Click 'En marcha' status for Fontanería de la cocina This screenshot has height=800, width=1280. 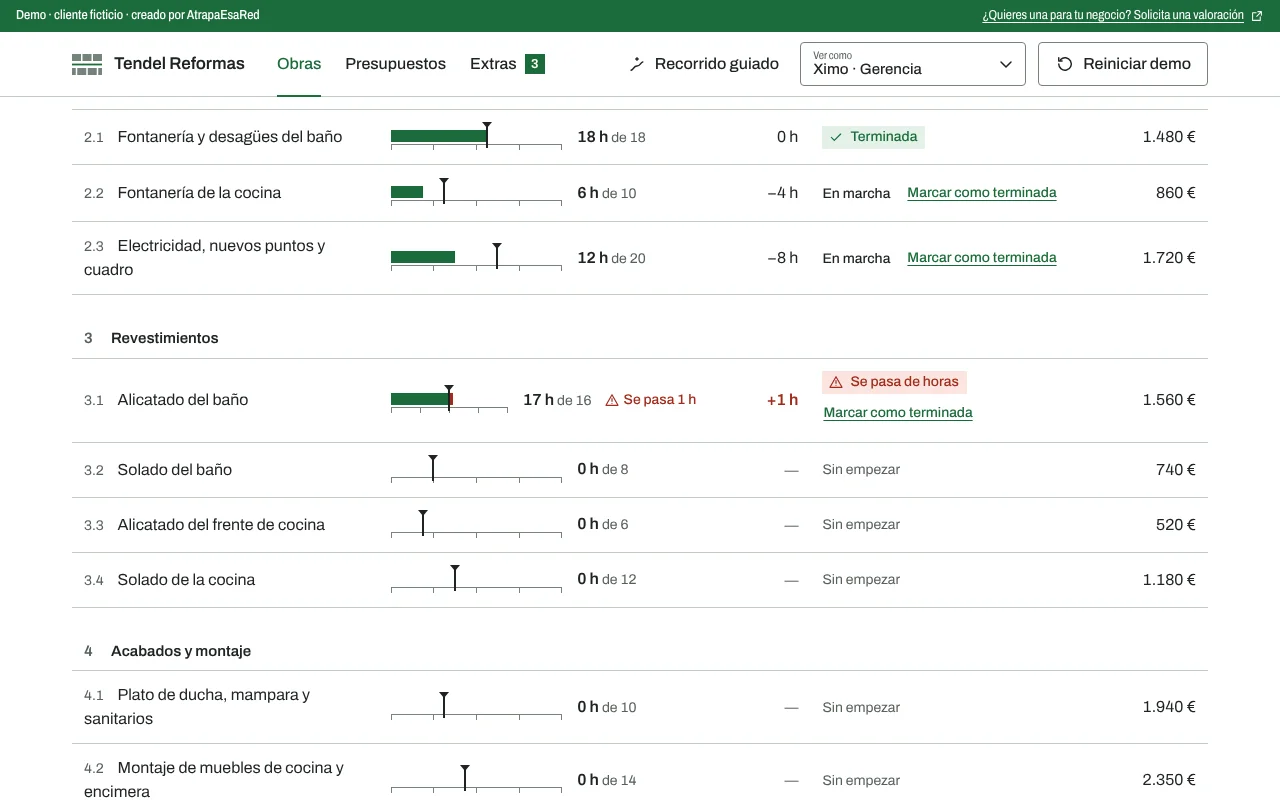[x=856, y=193]
